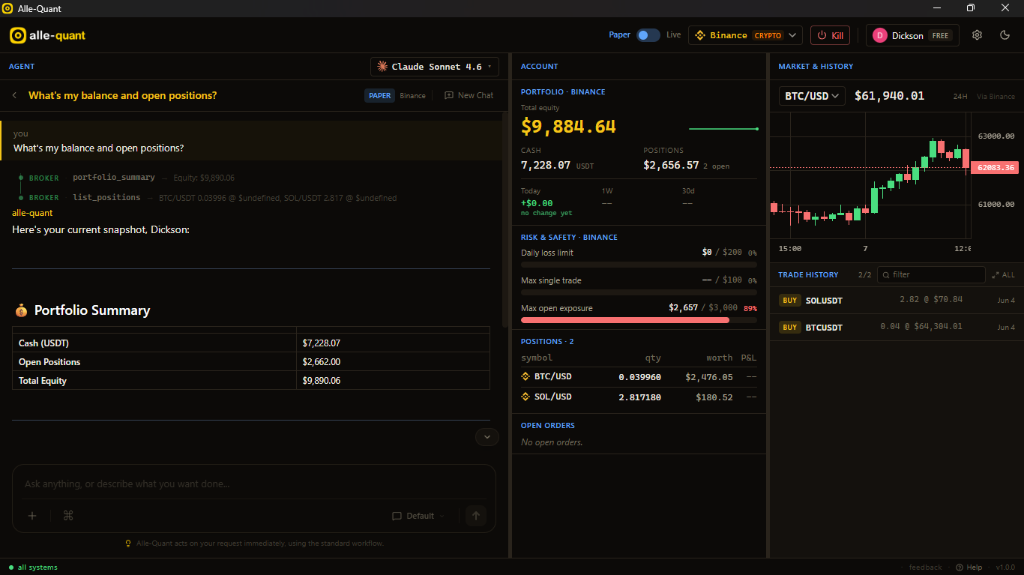
Task: Click the plus attach icon
Action: (32, 516)
